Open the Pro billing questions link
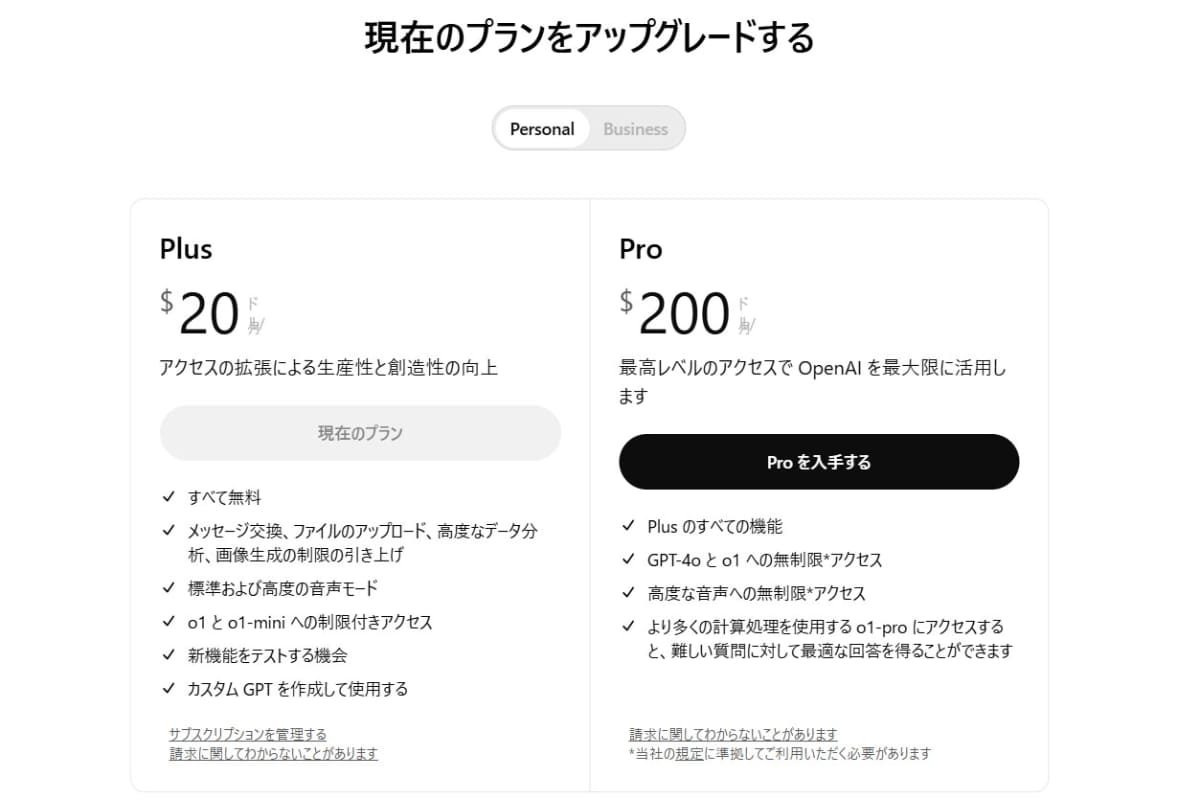Screen dimensions: 1200x800 pyautogui.click(x=731, y=734)
